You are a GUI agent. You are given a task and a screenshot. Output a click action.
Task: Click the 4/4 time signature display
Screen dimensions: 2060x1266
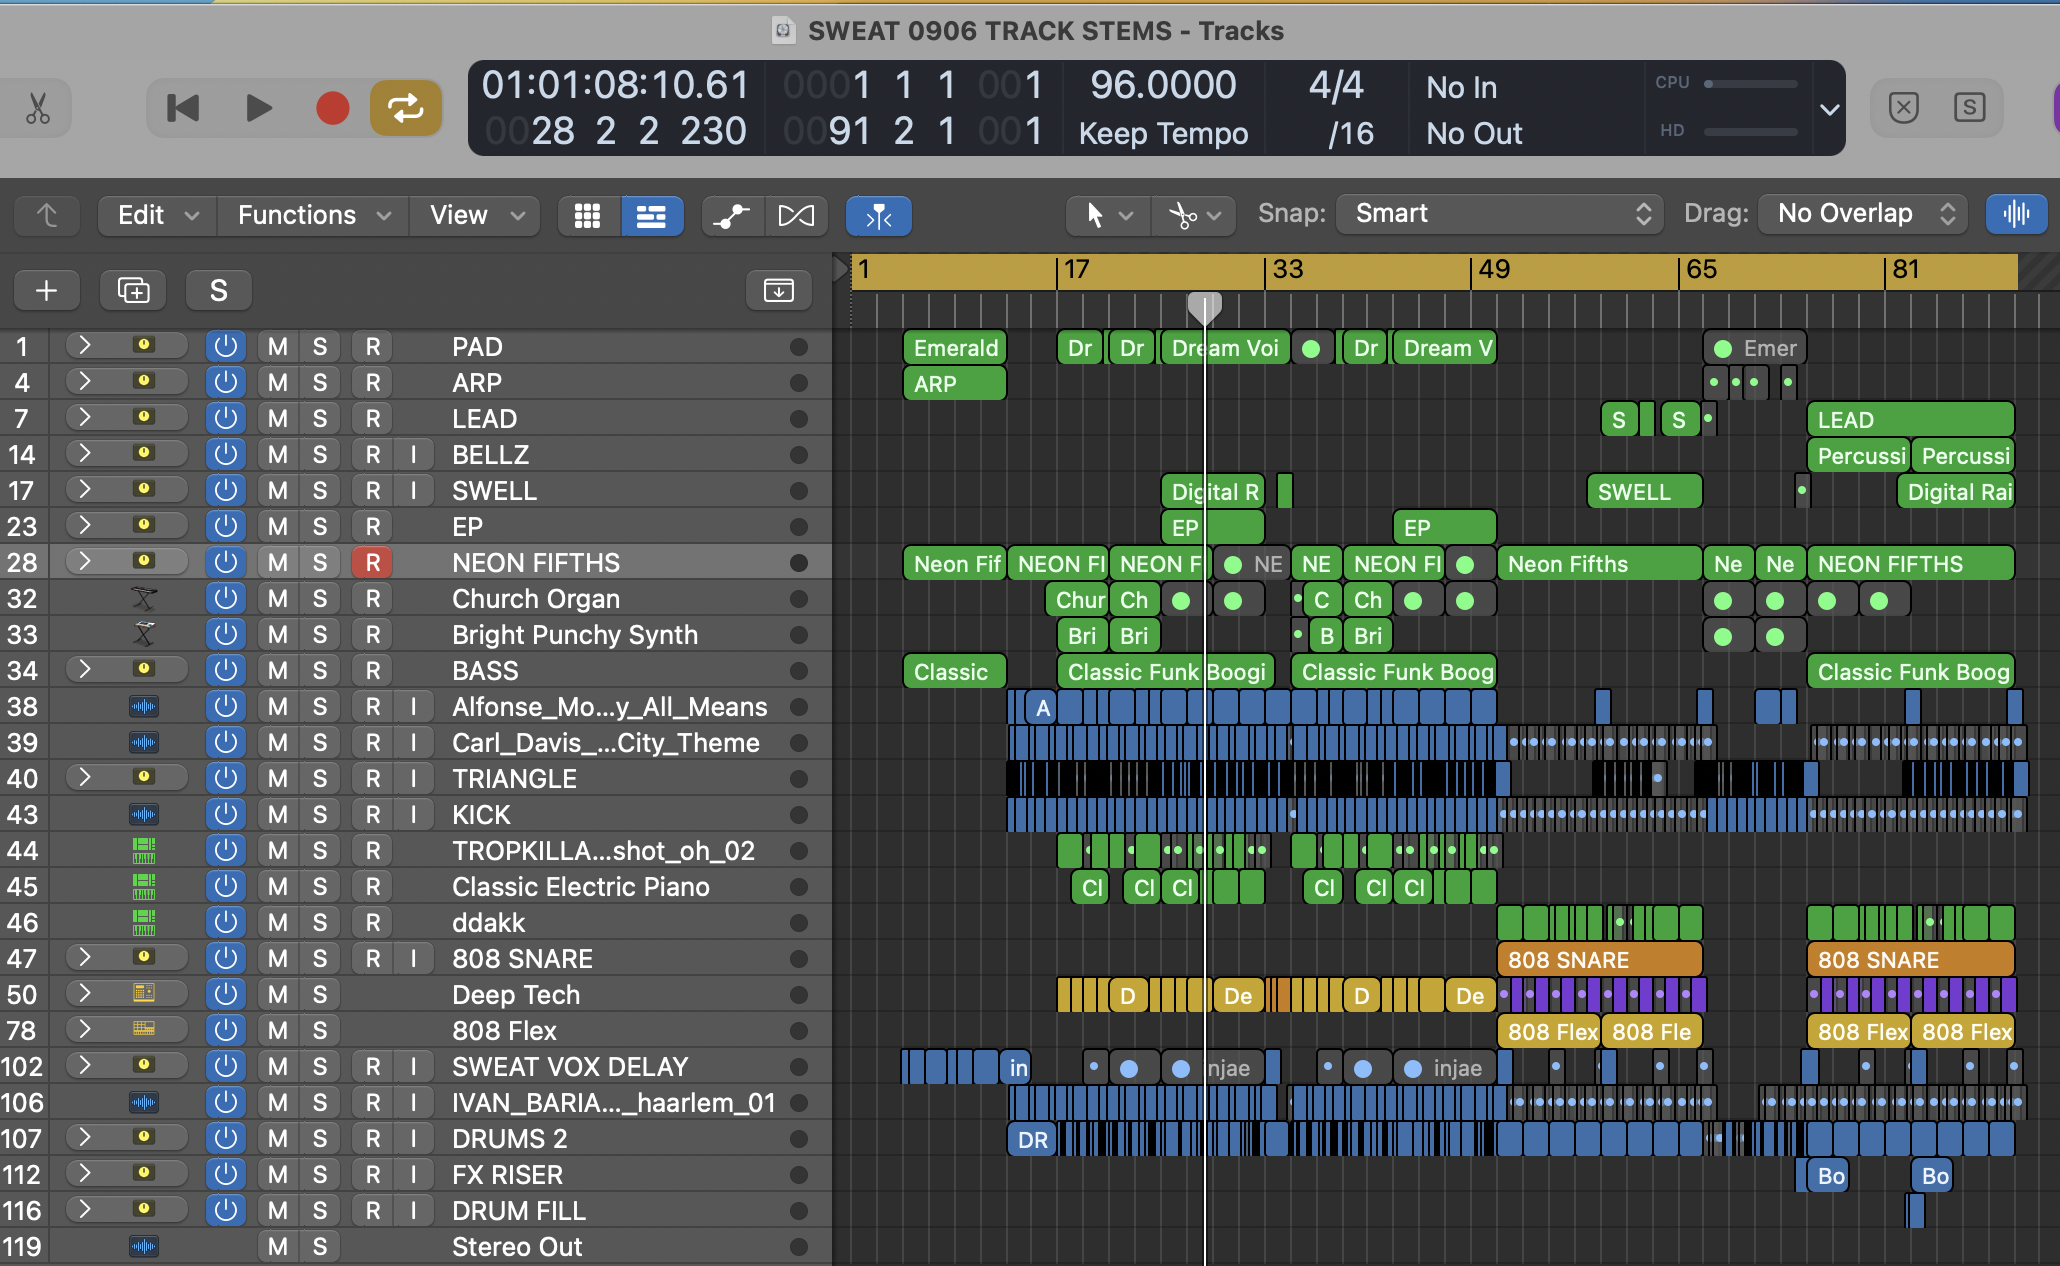click(1336, 86)
